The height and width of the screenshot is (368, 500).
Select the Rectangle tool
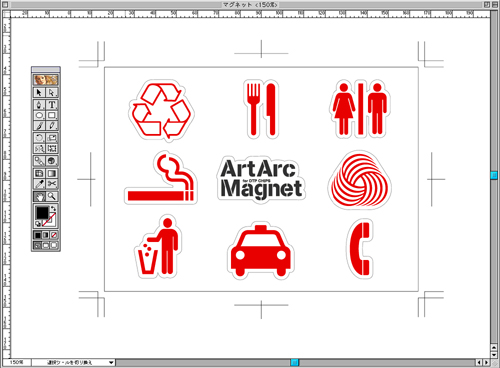(52, 115)
